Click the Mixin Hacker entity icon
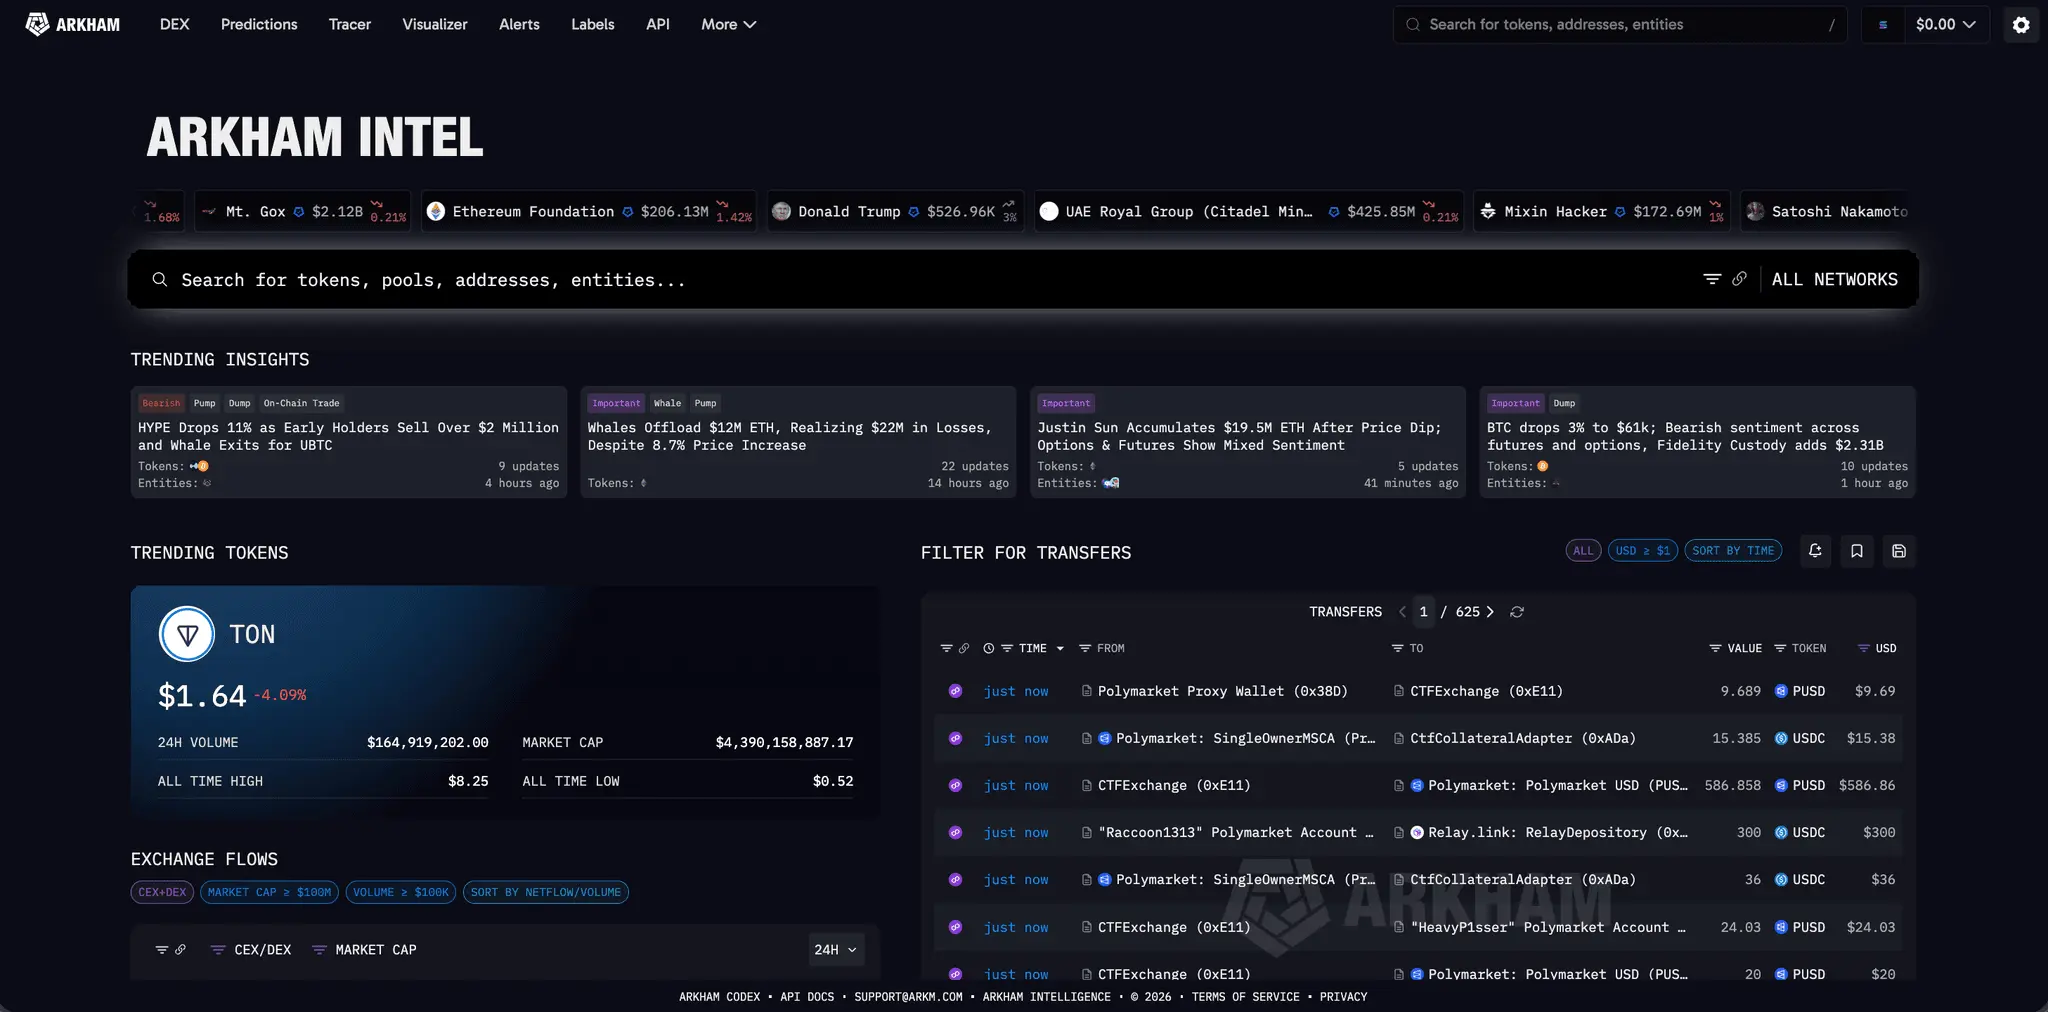The height and width of the screenshot is (1012, 2048). tap(1488, 211)
